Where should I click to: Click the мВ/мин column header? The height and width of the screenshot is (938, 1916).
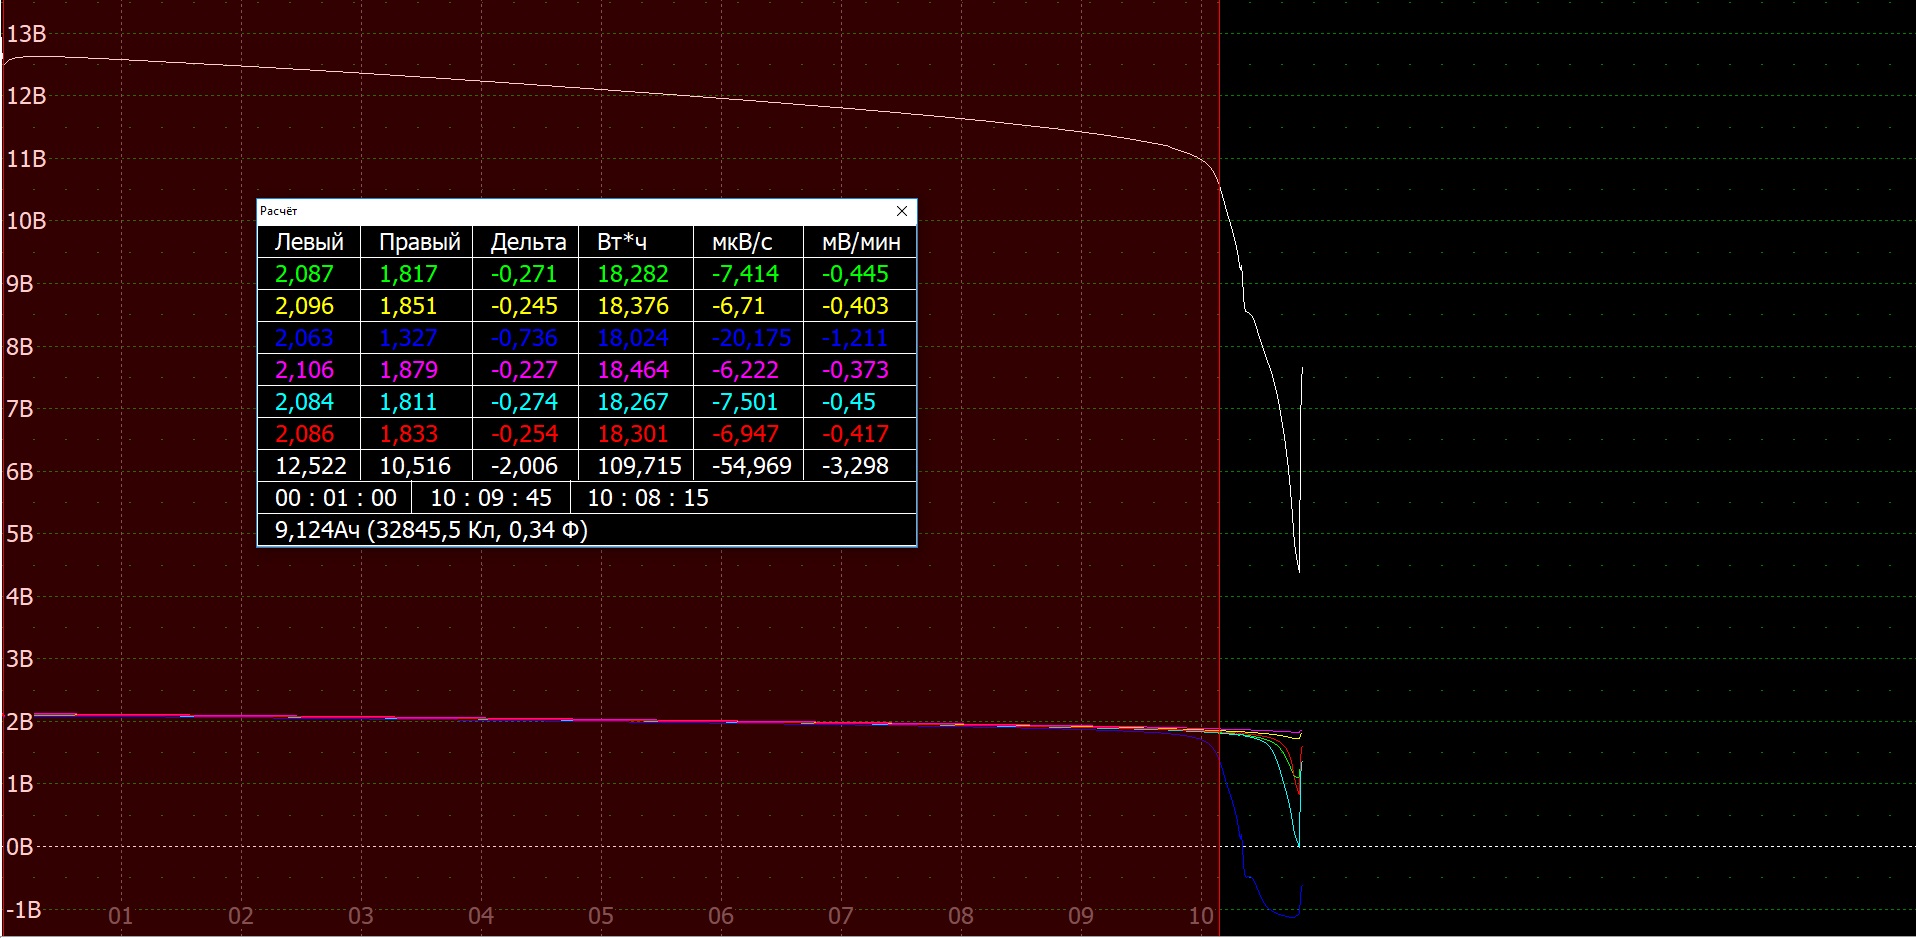[x=861, y=242]
